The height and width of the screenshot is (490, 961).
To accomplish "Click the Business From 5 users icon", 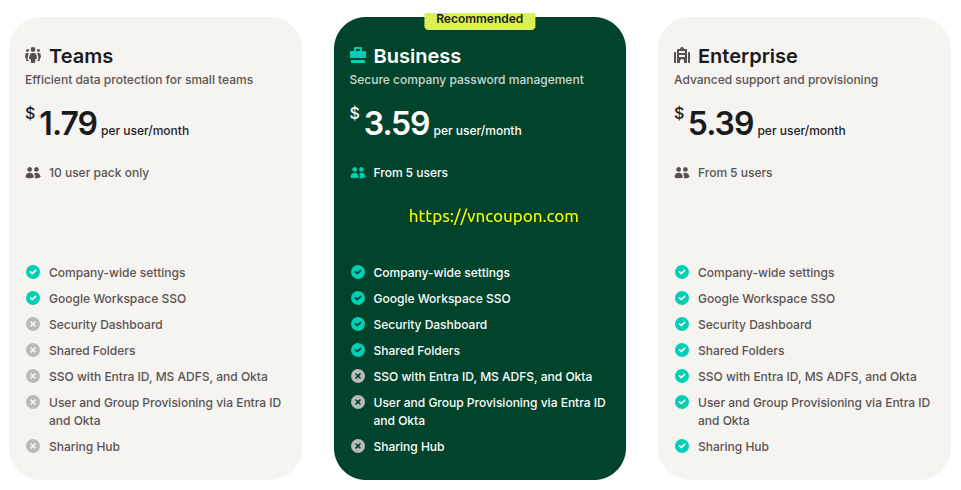I will (x=358, y=173).
